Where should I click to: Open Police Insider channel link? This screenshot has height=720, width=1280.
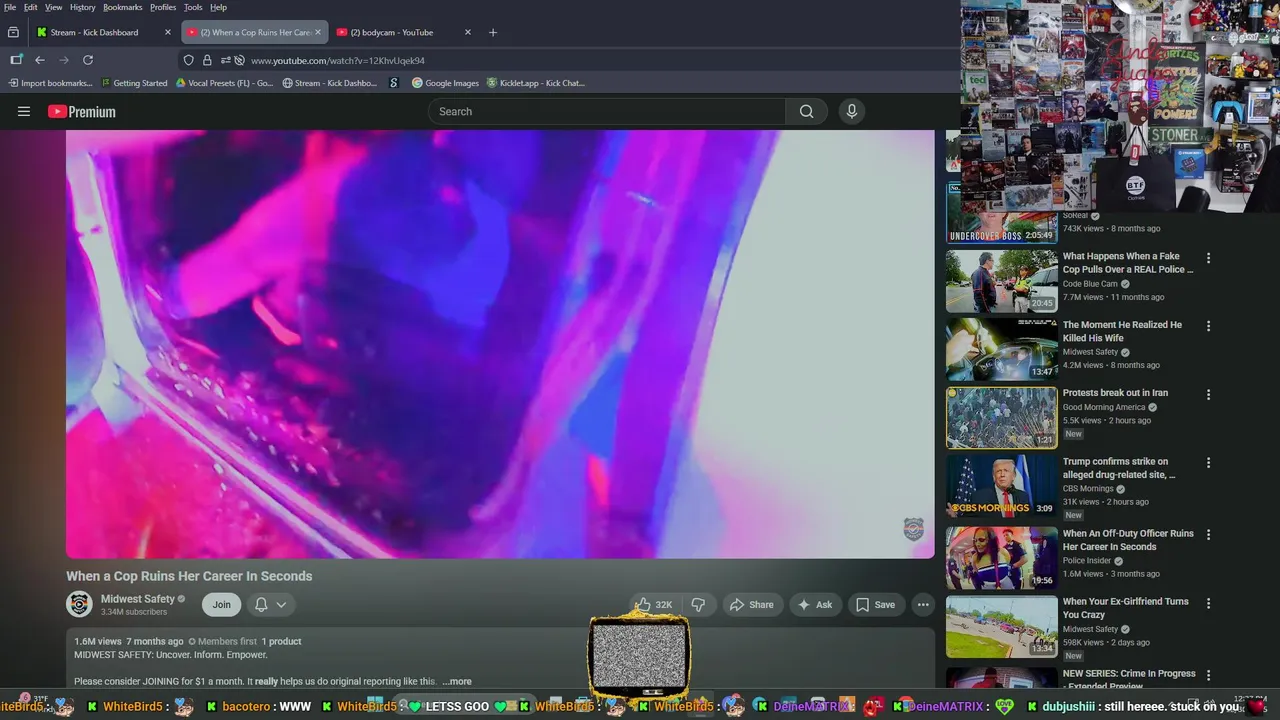pyautogui.click(x=1087, y=561)
